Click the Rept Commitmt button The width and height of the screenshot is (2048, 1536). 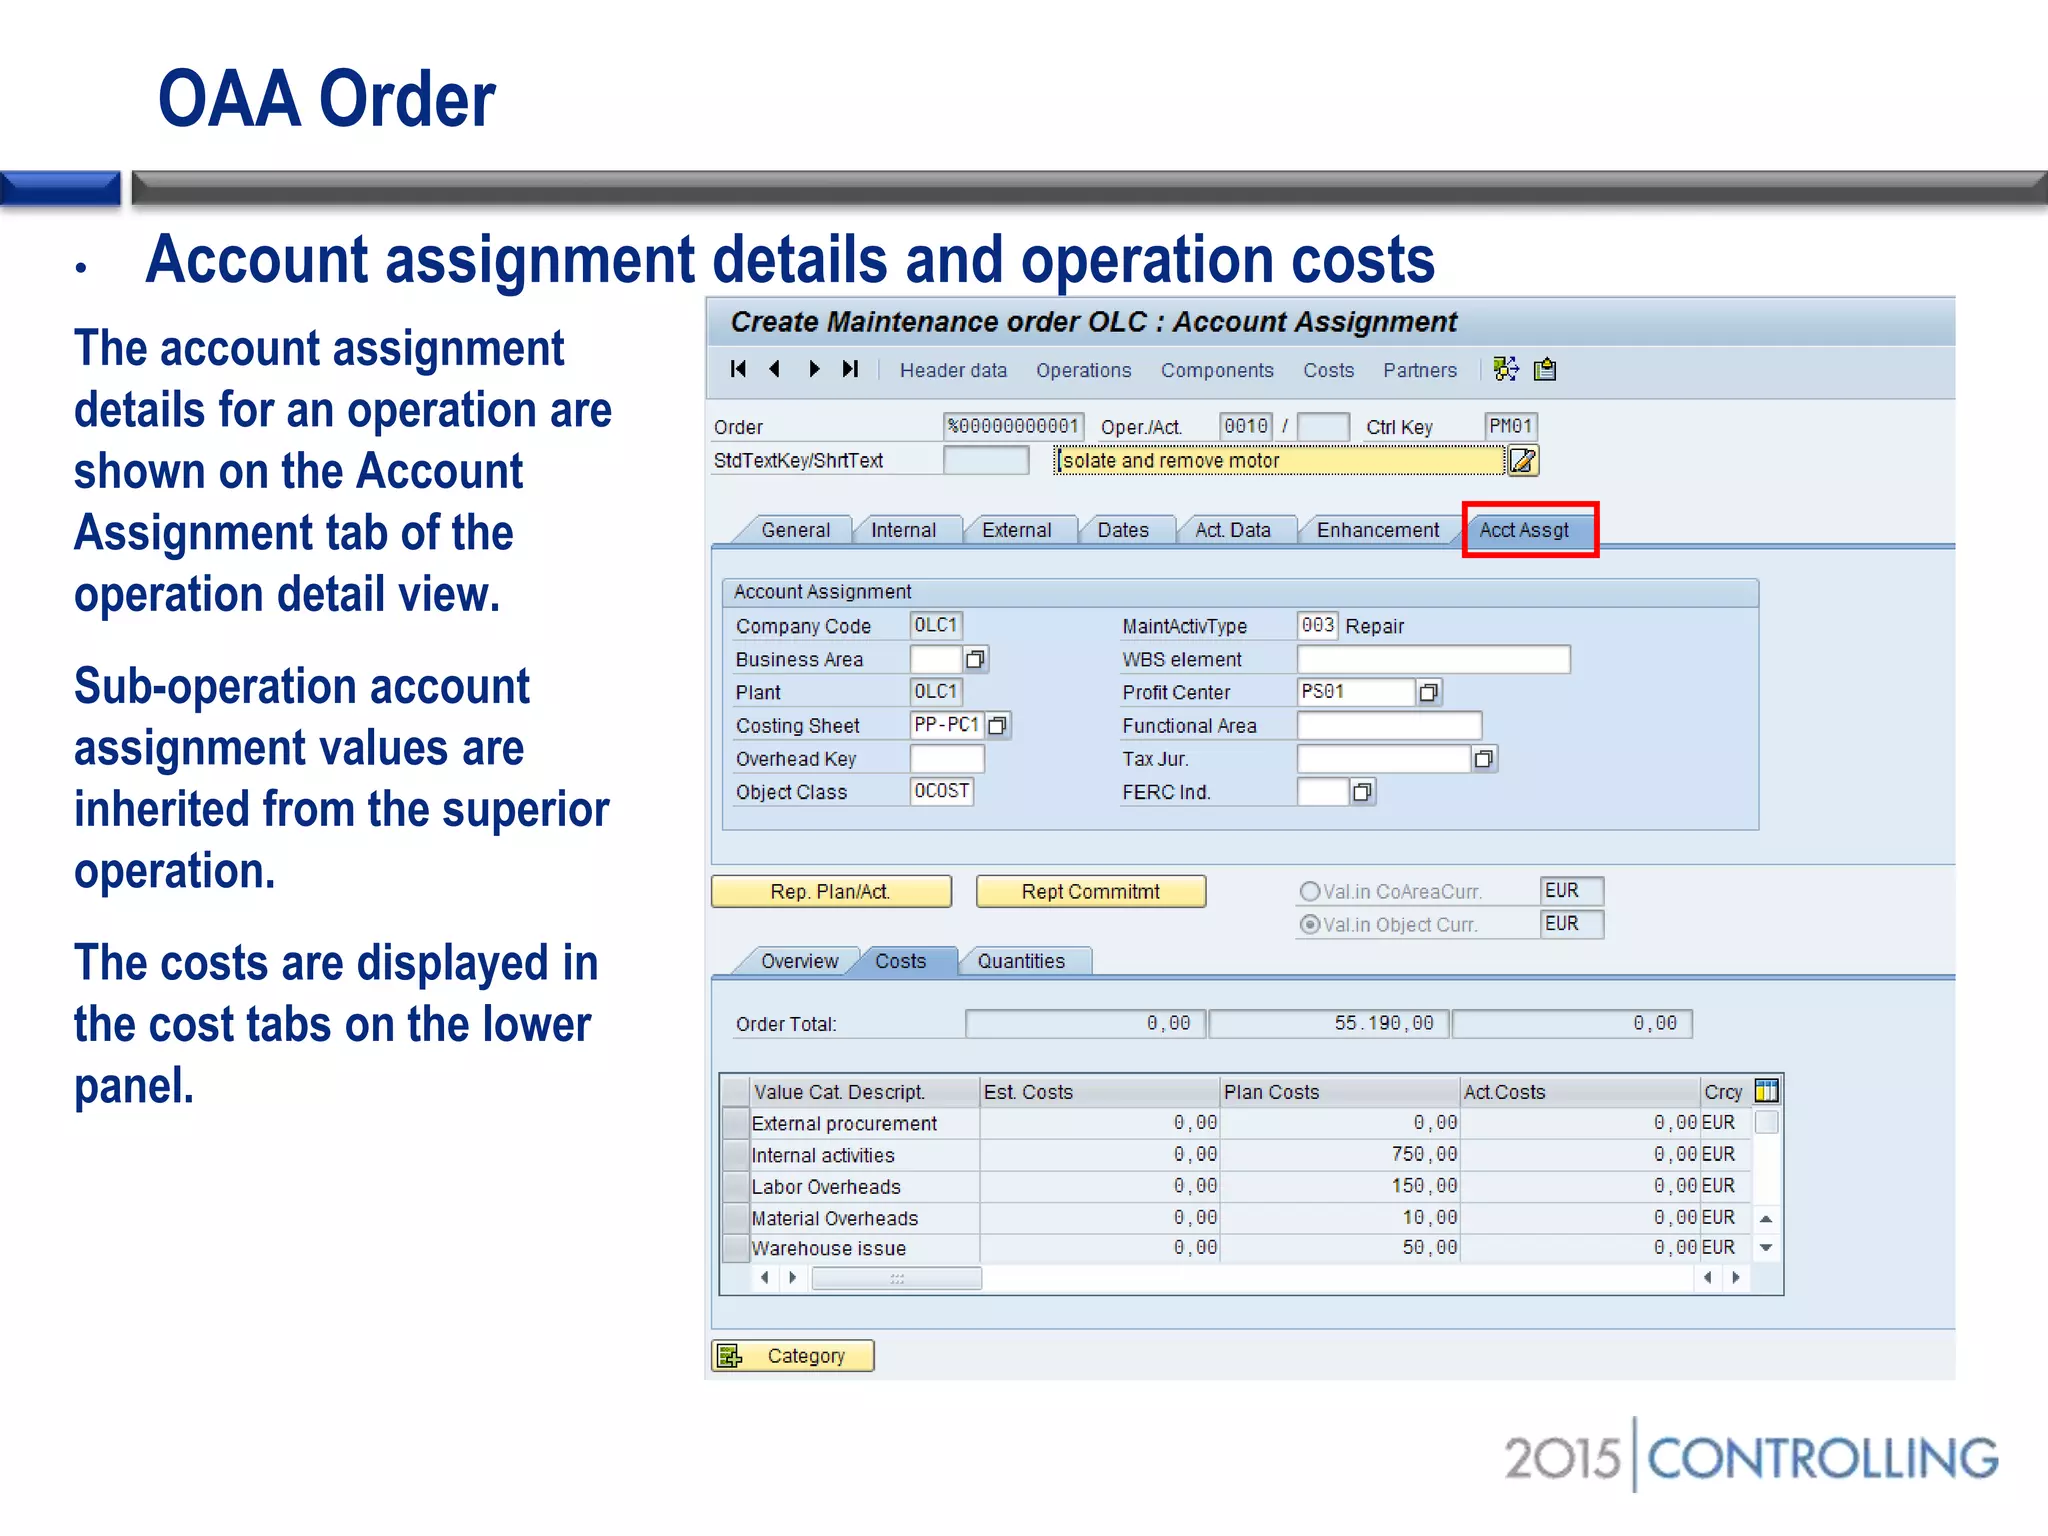(x=1091, y=891)
